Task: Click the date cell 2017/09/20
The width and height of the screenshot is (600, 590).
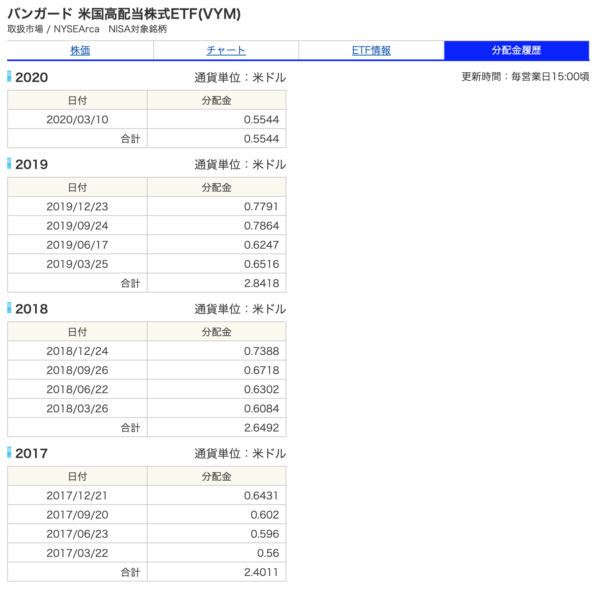Action: point(77,515)
